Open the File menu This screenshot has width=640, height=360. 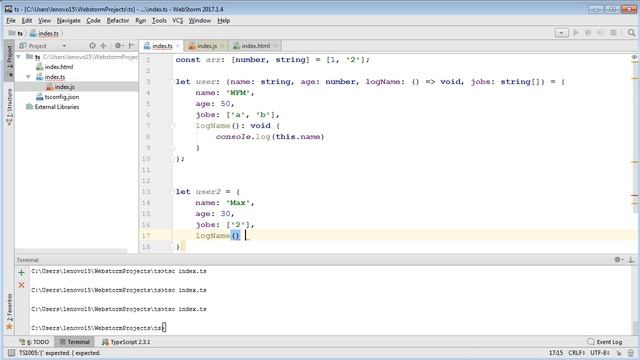click(11, 20)
